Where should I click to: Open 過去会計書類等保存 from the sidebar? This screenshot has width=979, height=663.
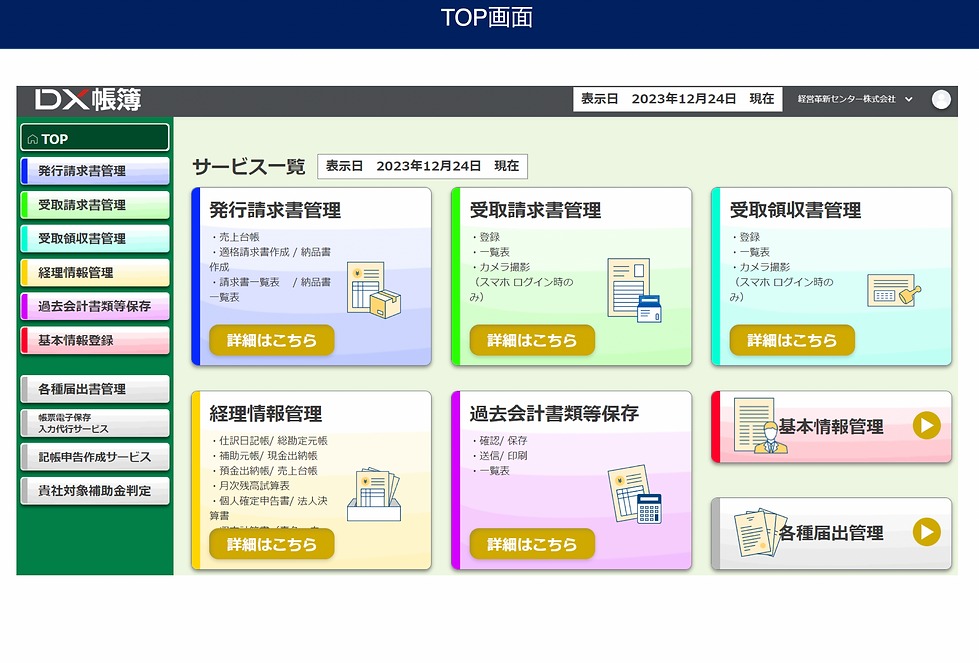coord(95,307)
